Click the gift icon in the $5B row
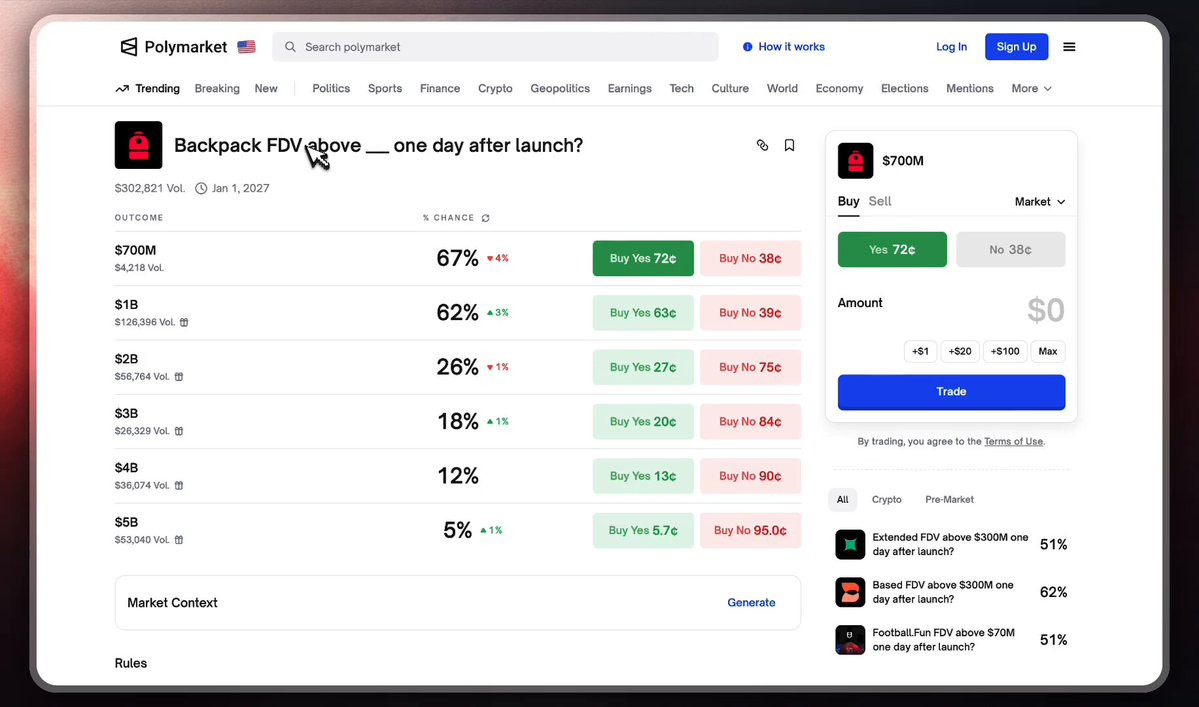 [x=179, y=540]
